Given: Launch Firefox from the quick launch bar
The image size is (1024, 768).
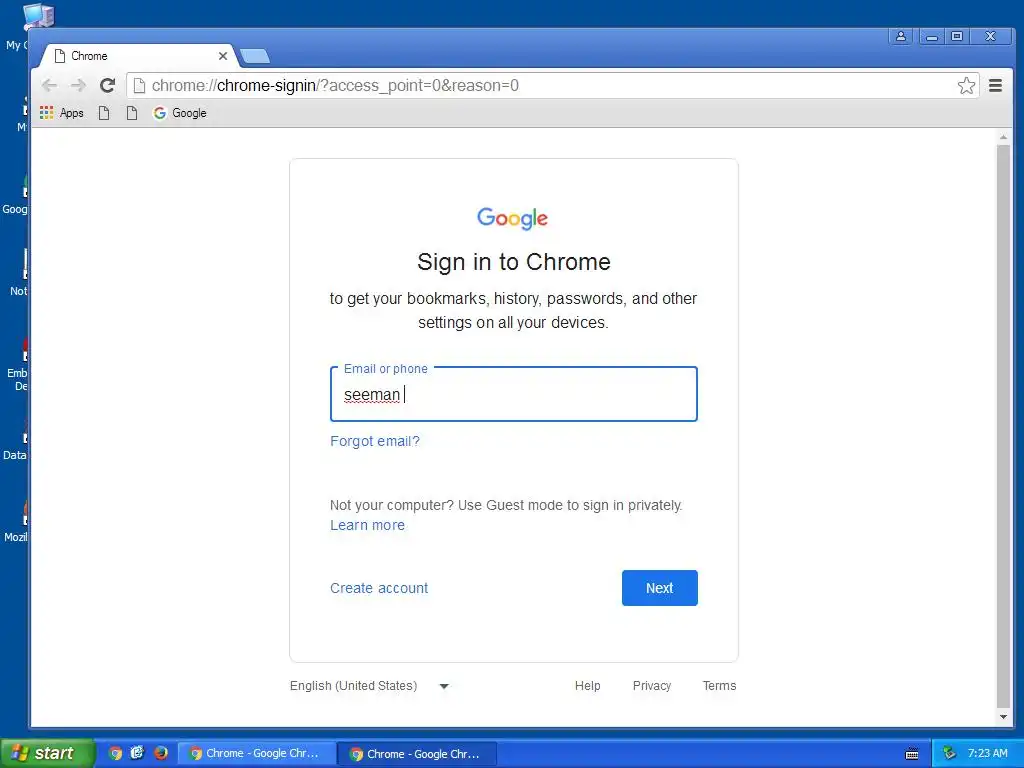Looking at the screenshot, I should (x=161, y=753).
